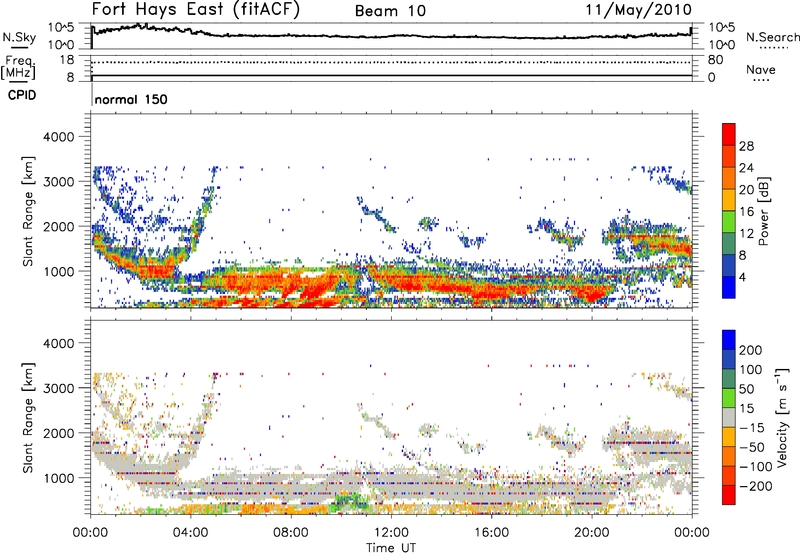Click the left '10^5' N.Sky axis value
Screen dimensions: 800x554
pos(61,28)
